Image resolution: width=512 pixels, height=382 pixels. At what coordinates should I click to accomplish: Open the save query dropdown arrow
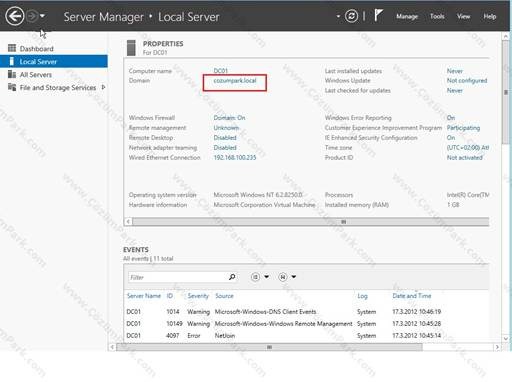pos(294,277)
